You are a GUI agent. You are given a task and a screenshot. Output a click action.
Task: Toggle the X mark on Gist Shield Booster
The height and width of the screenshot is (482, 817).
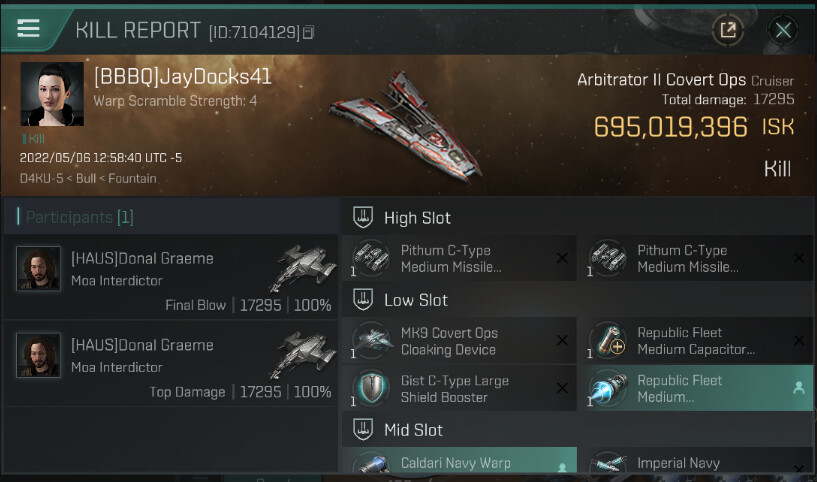[x=562, y=388]
